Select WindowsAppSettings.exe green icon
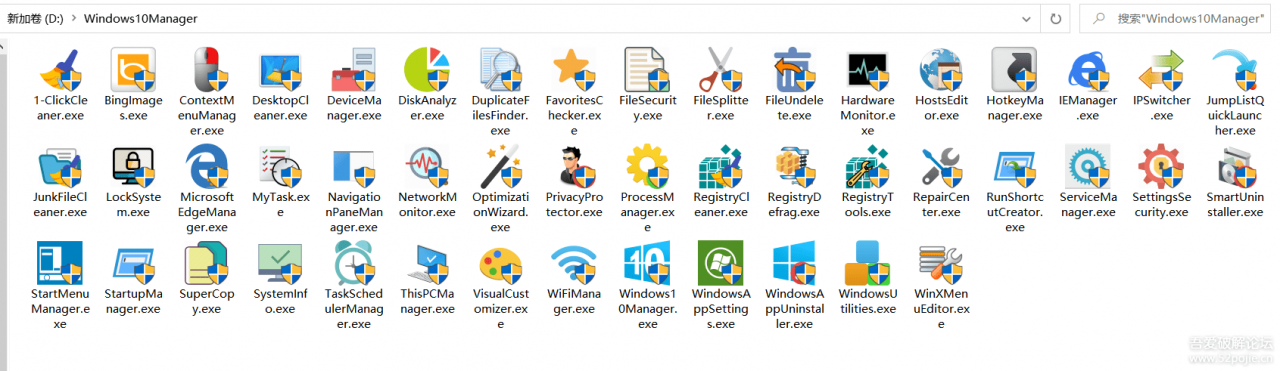Image resolution: width=1280 pixels, height=371 pixels. tap(720, 263)
